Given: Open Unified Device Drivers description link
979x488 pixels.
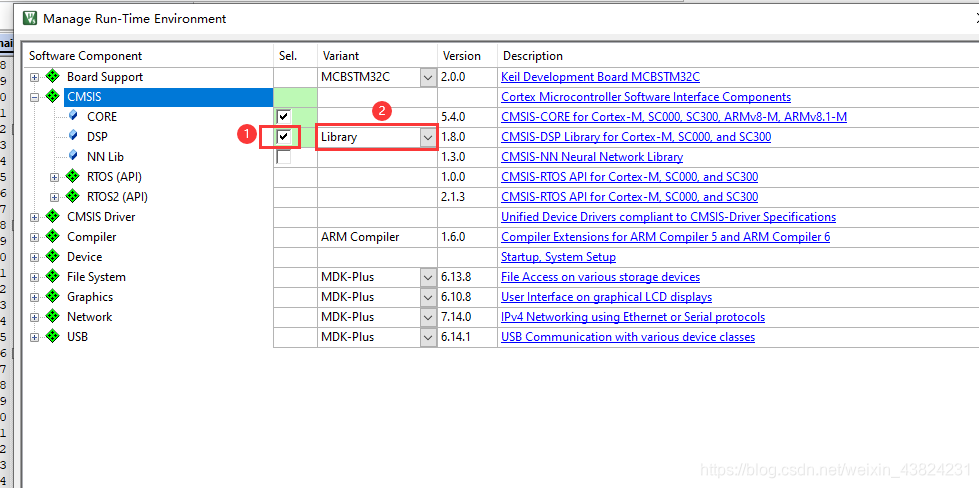Looking at the screenshot, I should coord(668,217).
